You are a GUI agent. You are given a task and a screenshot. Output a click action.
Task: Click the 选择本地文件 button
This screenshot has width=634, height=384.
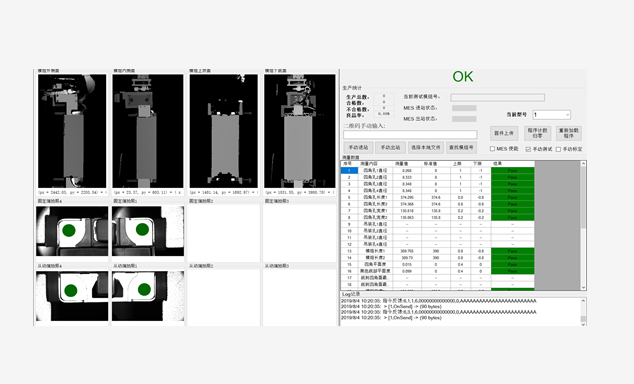tap(426, 148)
